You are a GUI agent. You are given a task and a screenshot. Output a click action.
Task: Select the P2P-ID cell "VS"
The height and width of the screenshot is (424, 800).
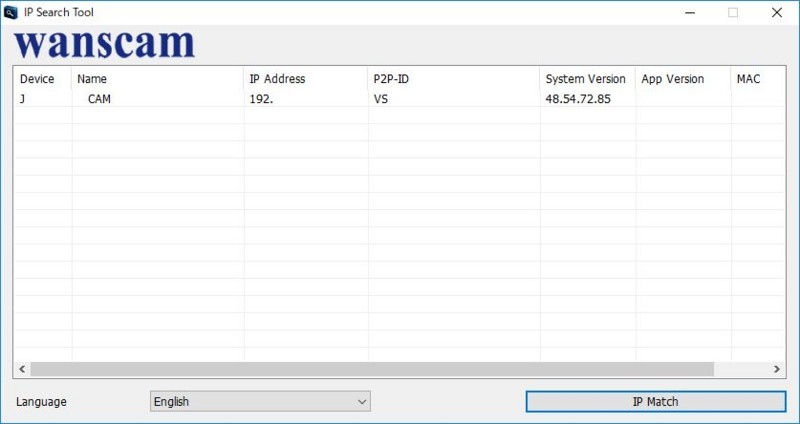[x=381, y=99]
